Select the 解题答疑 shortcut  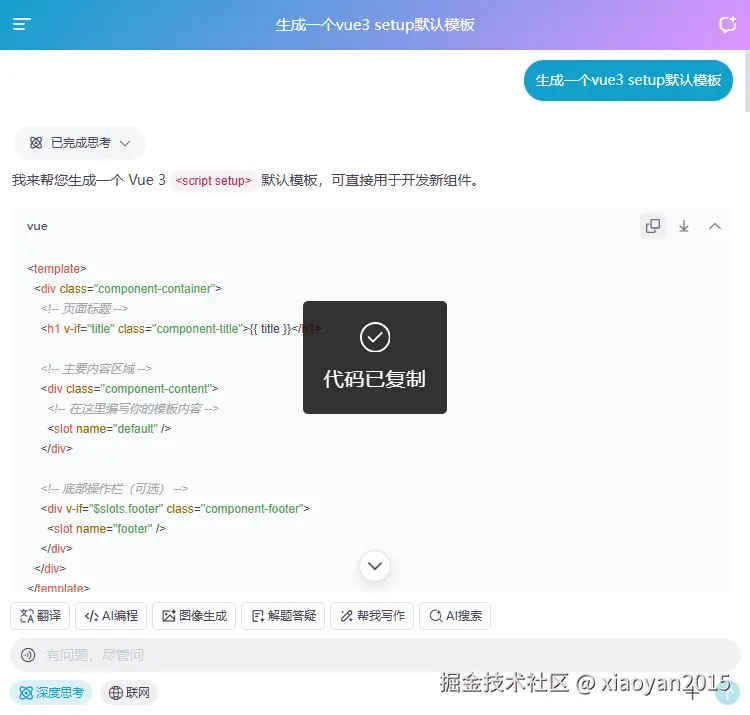[x=283, y=616]
